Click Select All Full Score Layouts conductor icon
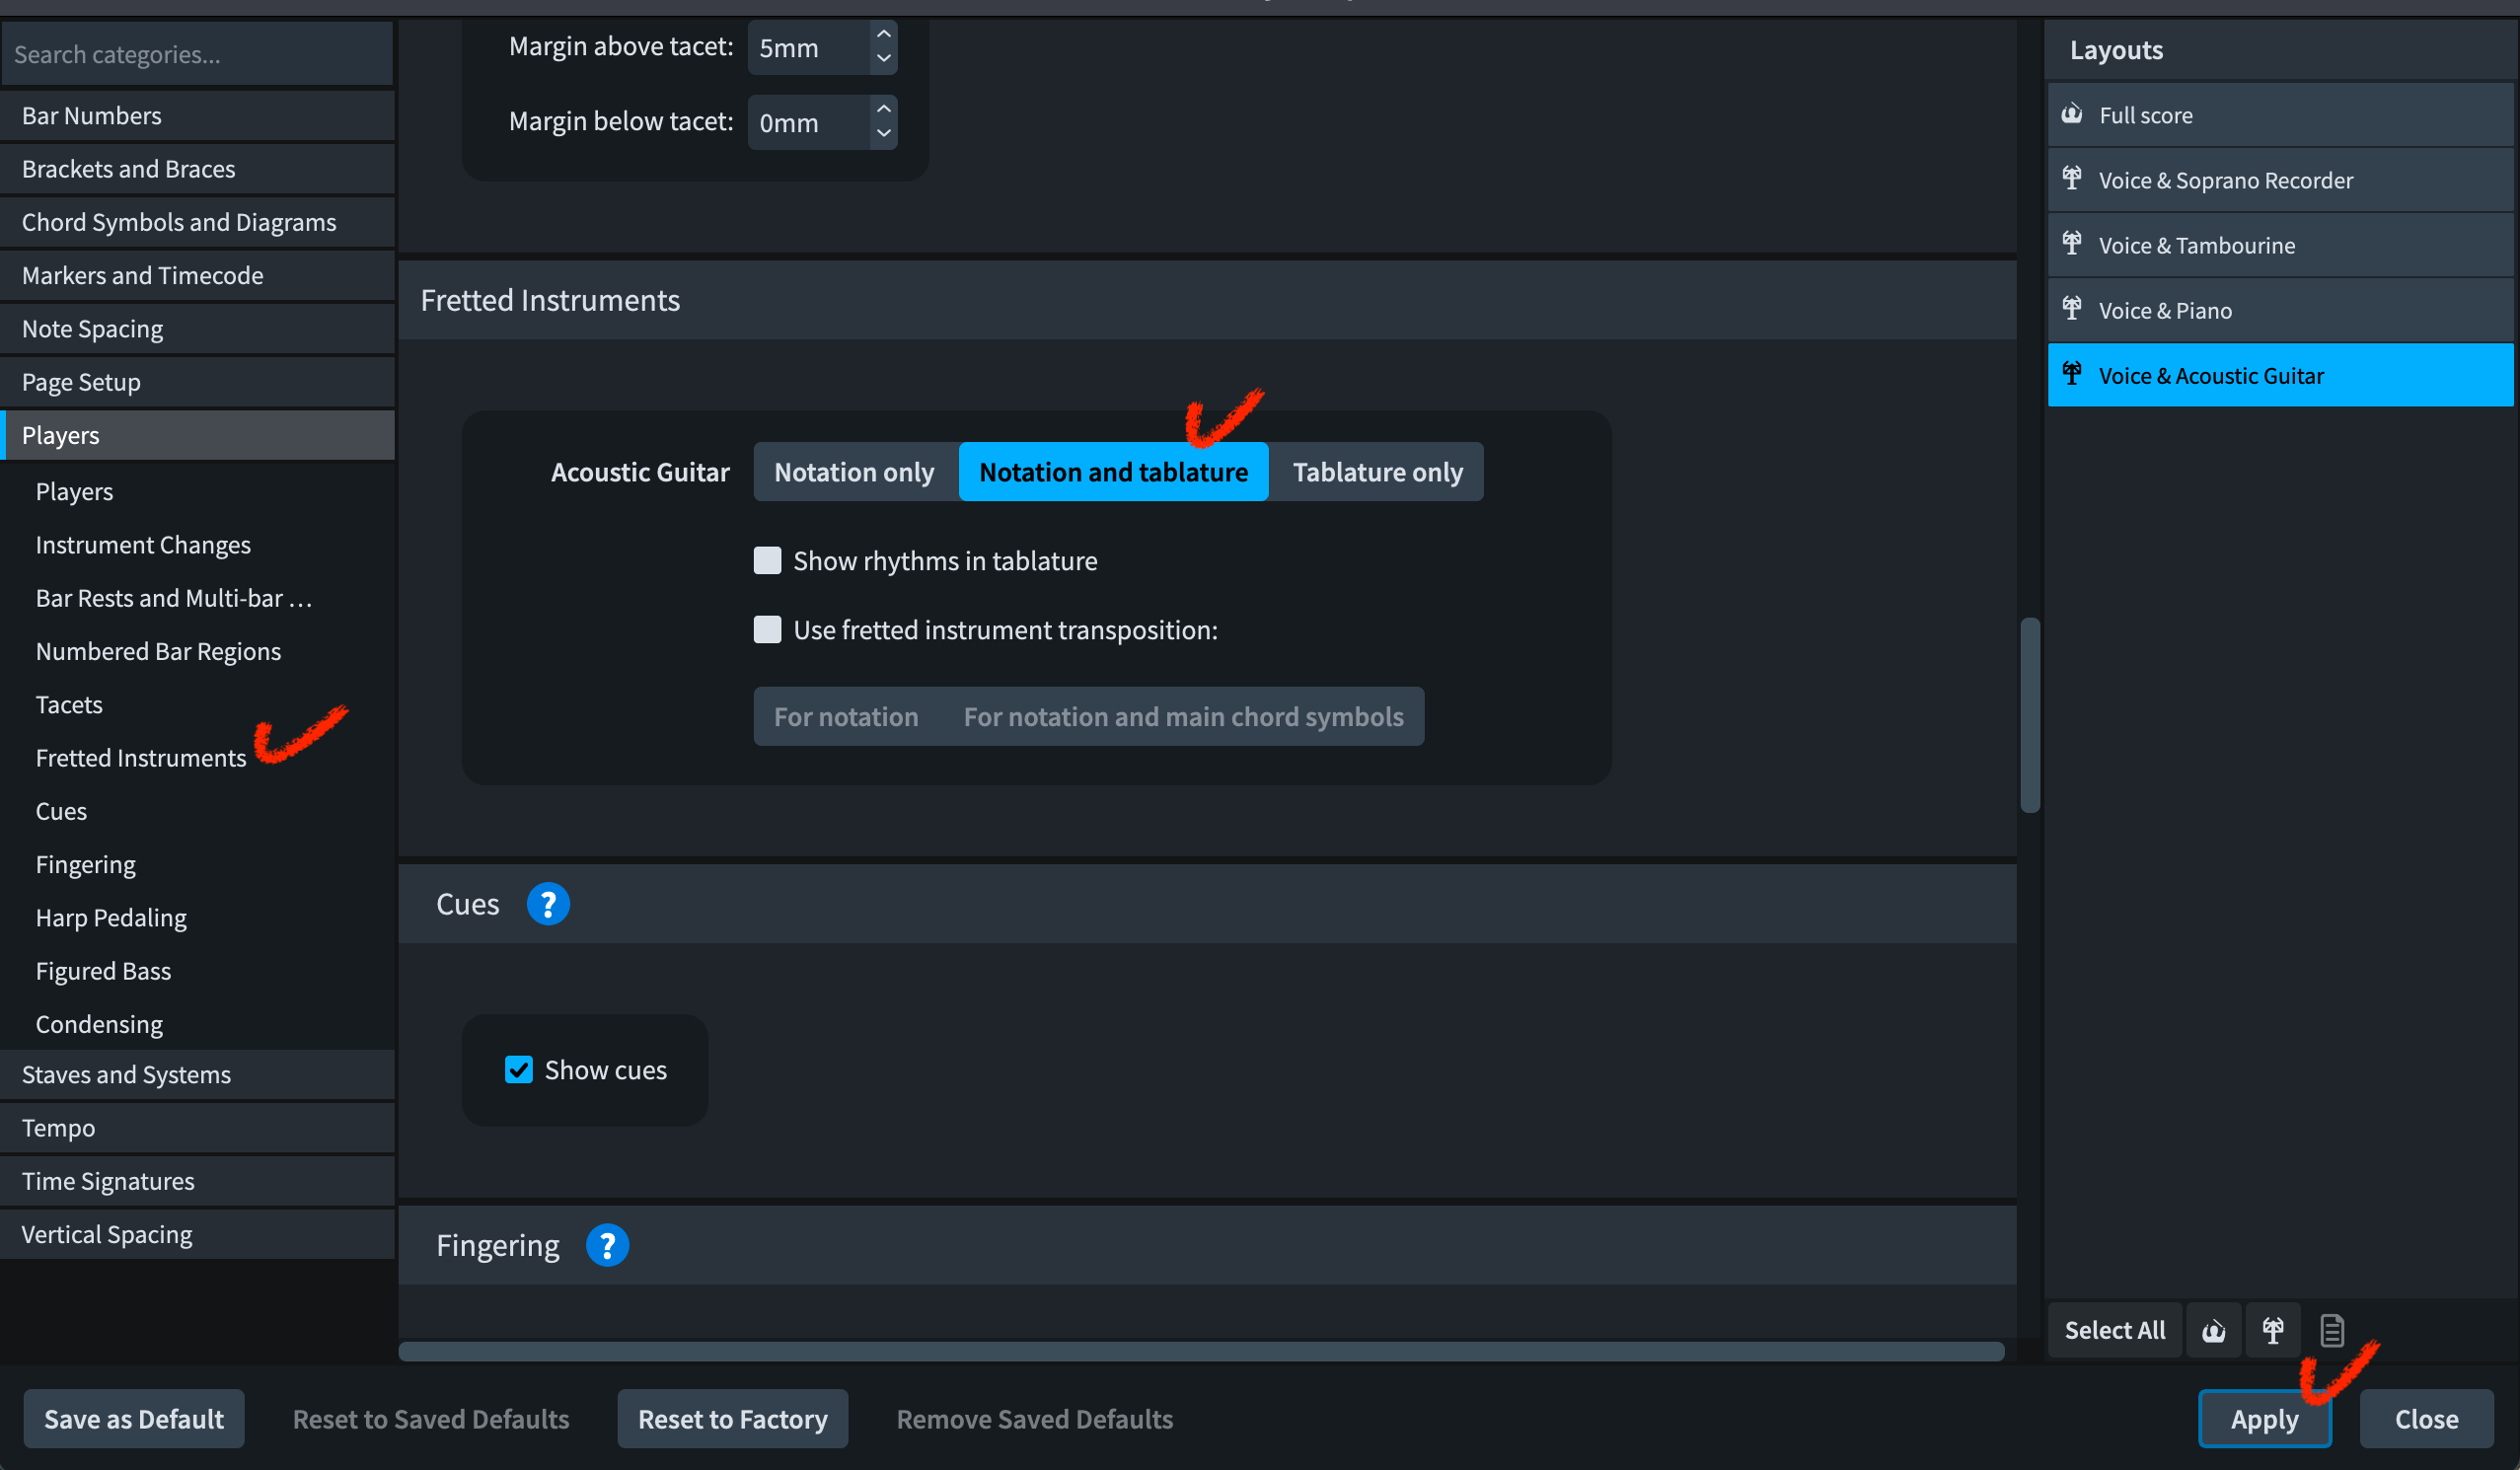Image resolution: width=2520 pixels, height=1470 pixels. 2213,1330
